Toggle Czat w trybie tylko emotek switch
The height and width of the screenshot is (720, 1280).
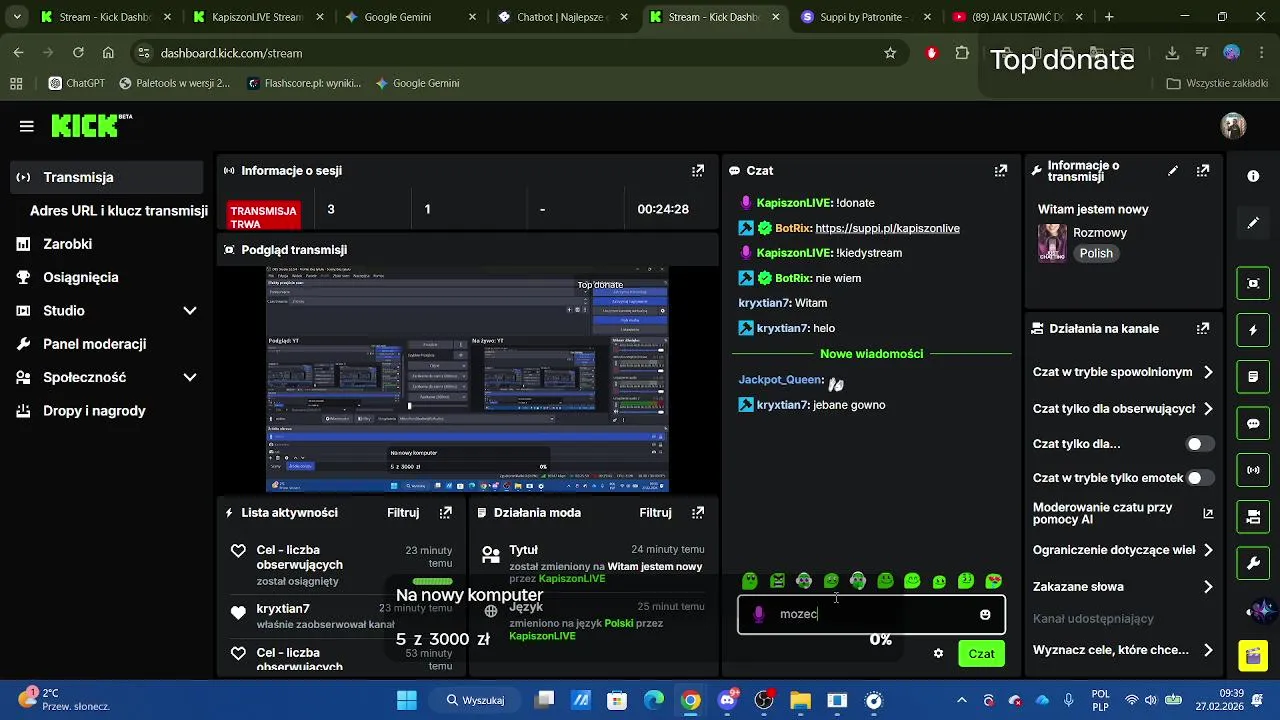point(1200,478)
